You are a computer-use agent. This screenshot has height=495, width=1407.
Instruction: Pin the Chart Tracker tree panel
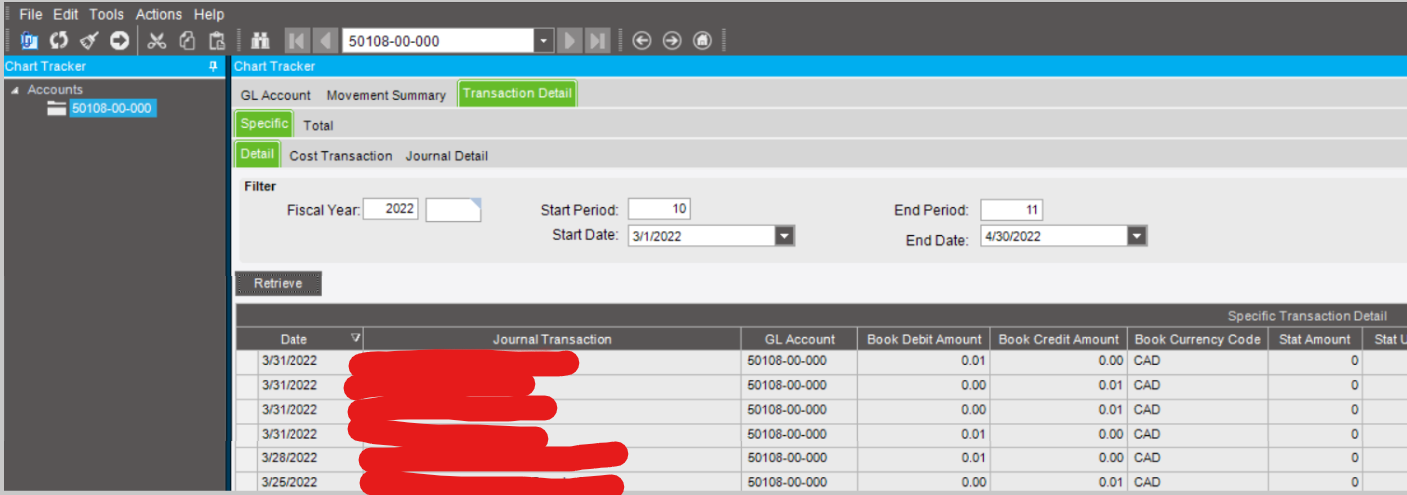[x=212, y=66]
